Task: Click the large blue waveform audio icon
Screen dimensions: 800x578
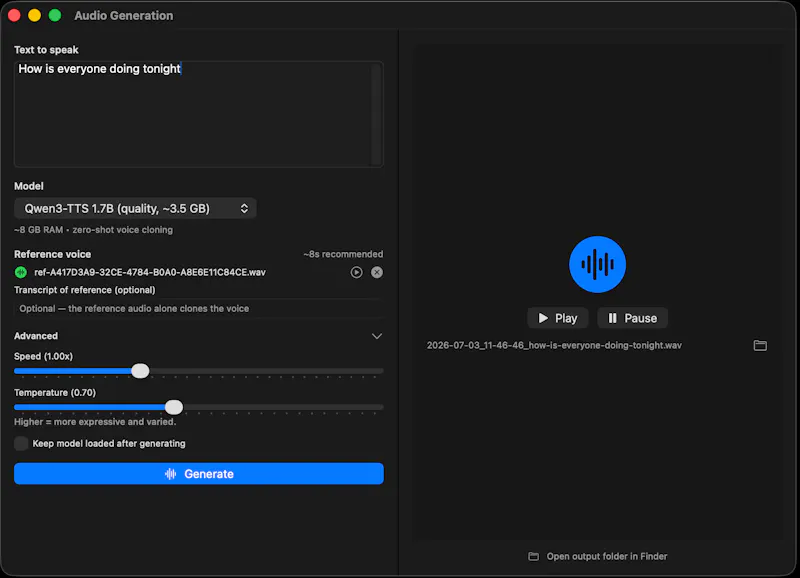Action: pos(597,264)
